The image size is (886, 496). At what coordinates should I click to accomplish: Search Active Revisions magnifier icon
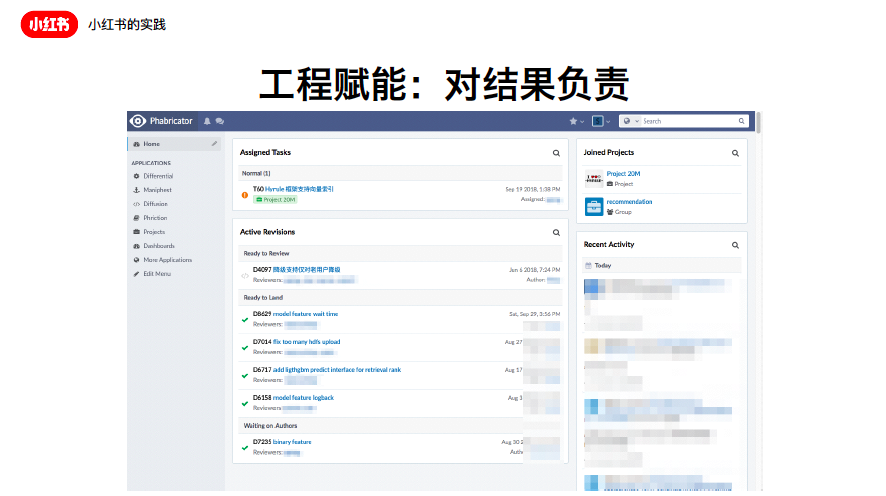(556, 233)
